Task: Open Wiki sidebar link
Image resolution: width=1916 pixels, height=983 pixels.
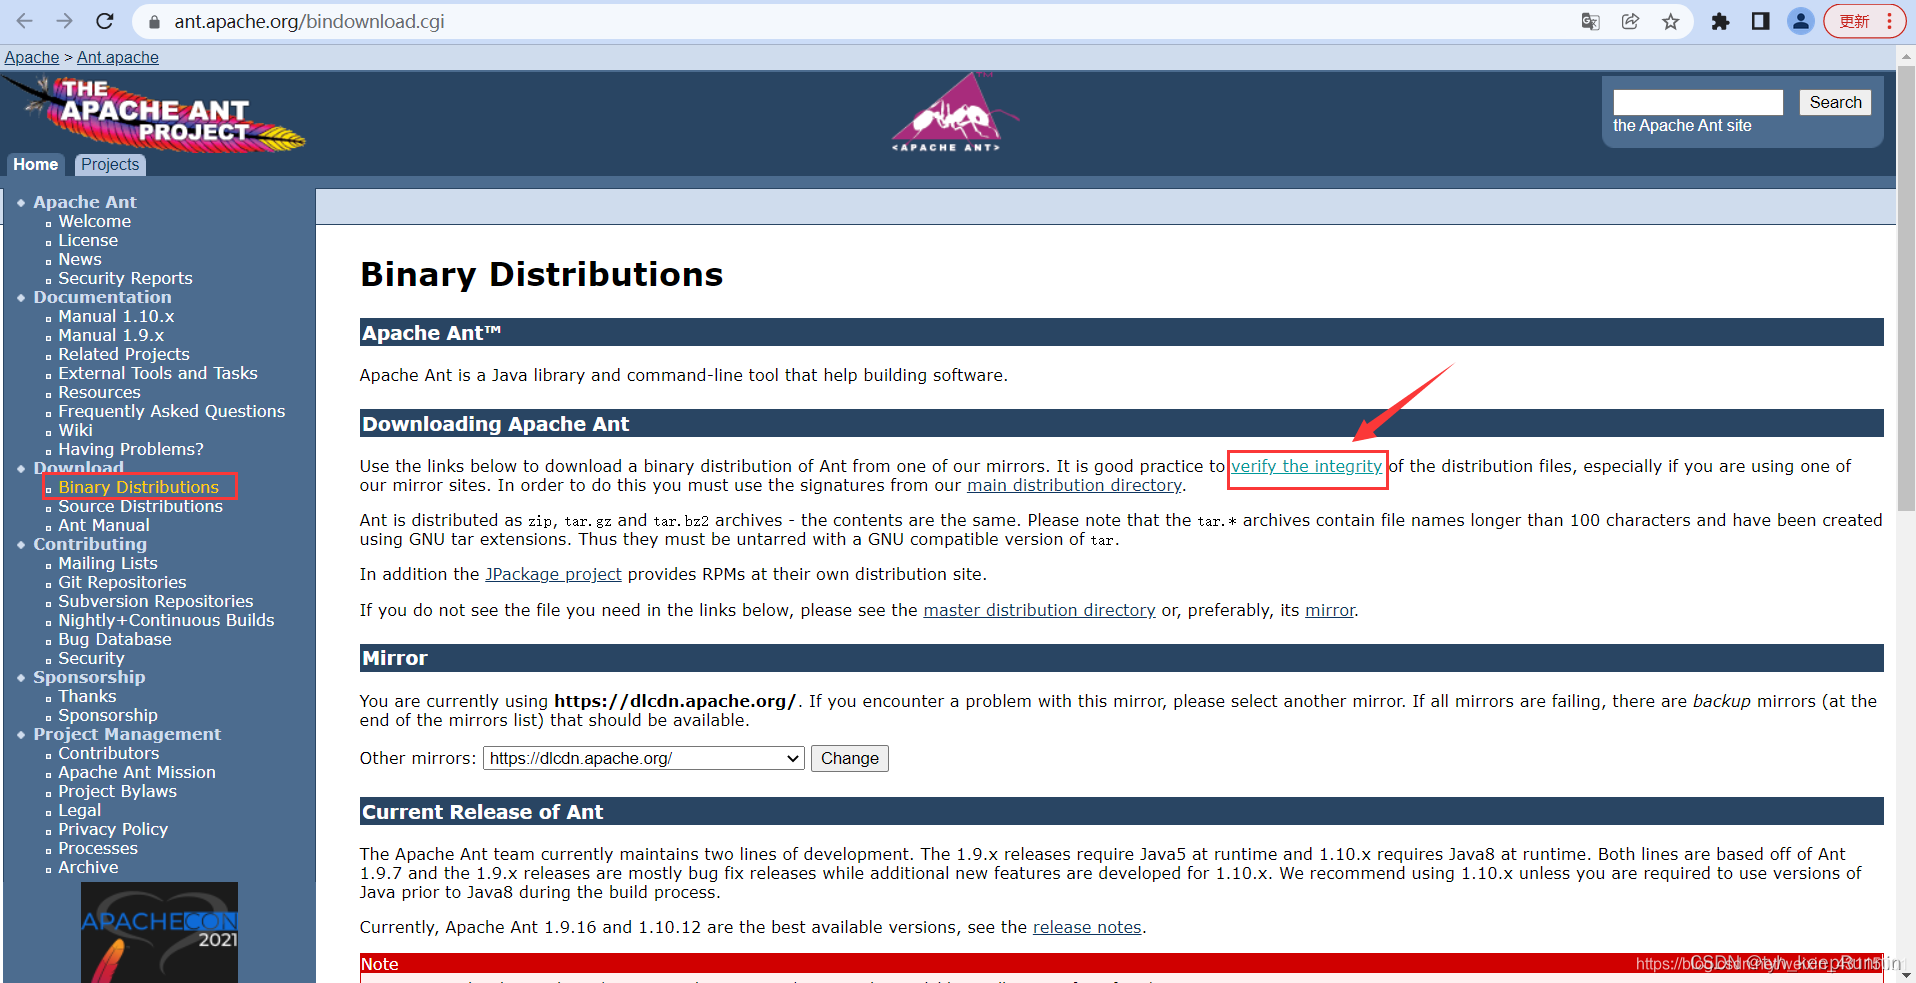Action: [x=75, y=430]
